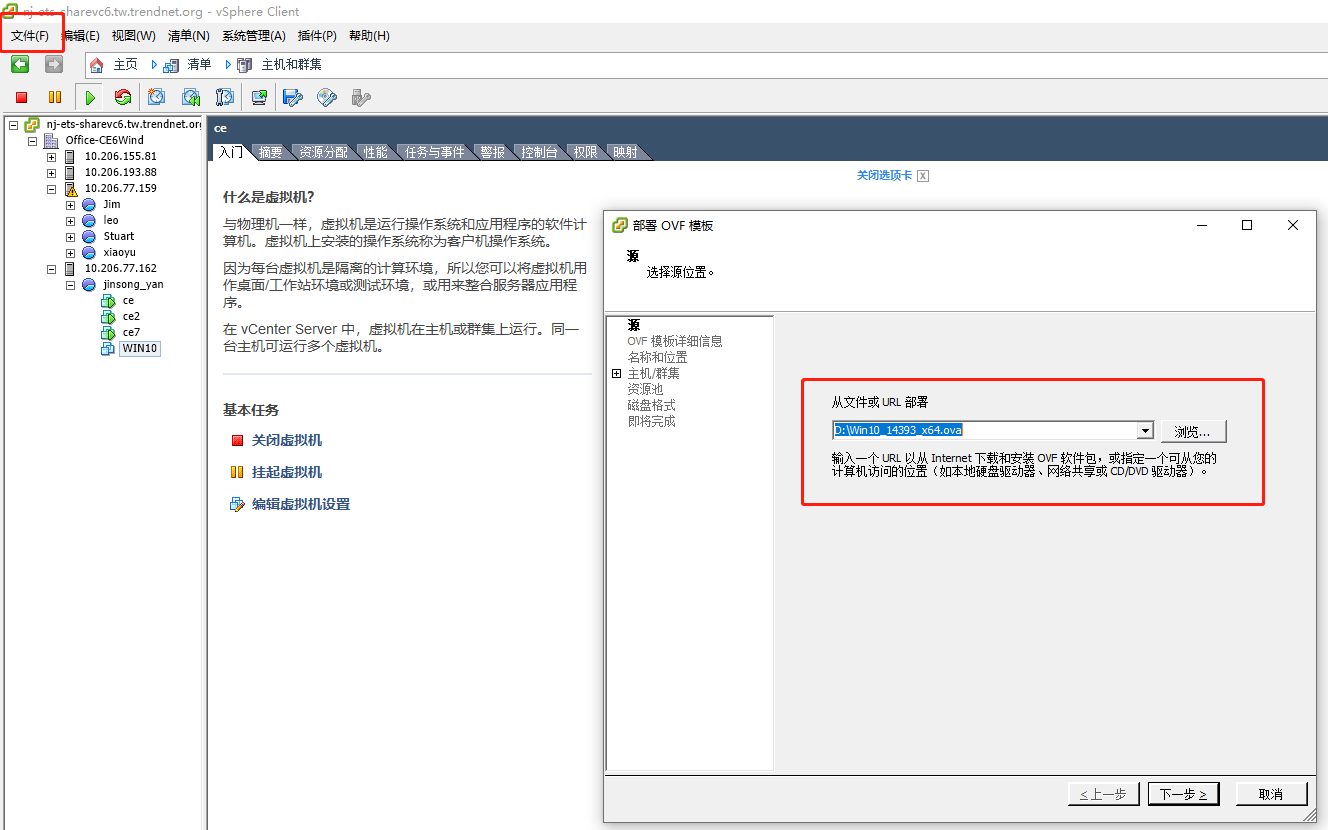Viewport: 1328px width, 830px height.
Task: Click the red power off toolbar icon
Action: pos(21,97)
